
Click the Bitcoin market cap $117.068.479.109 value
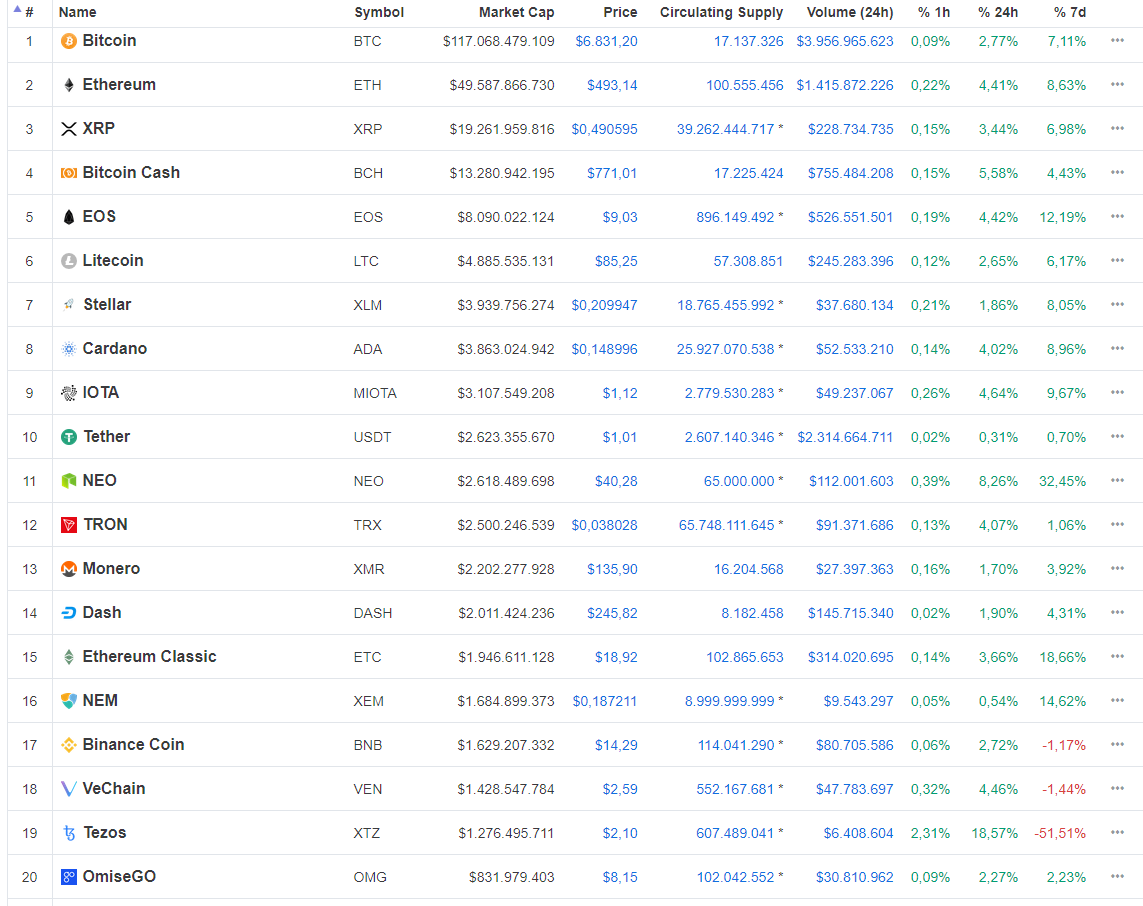[499, 42]
